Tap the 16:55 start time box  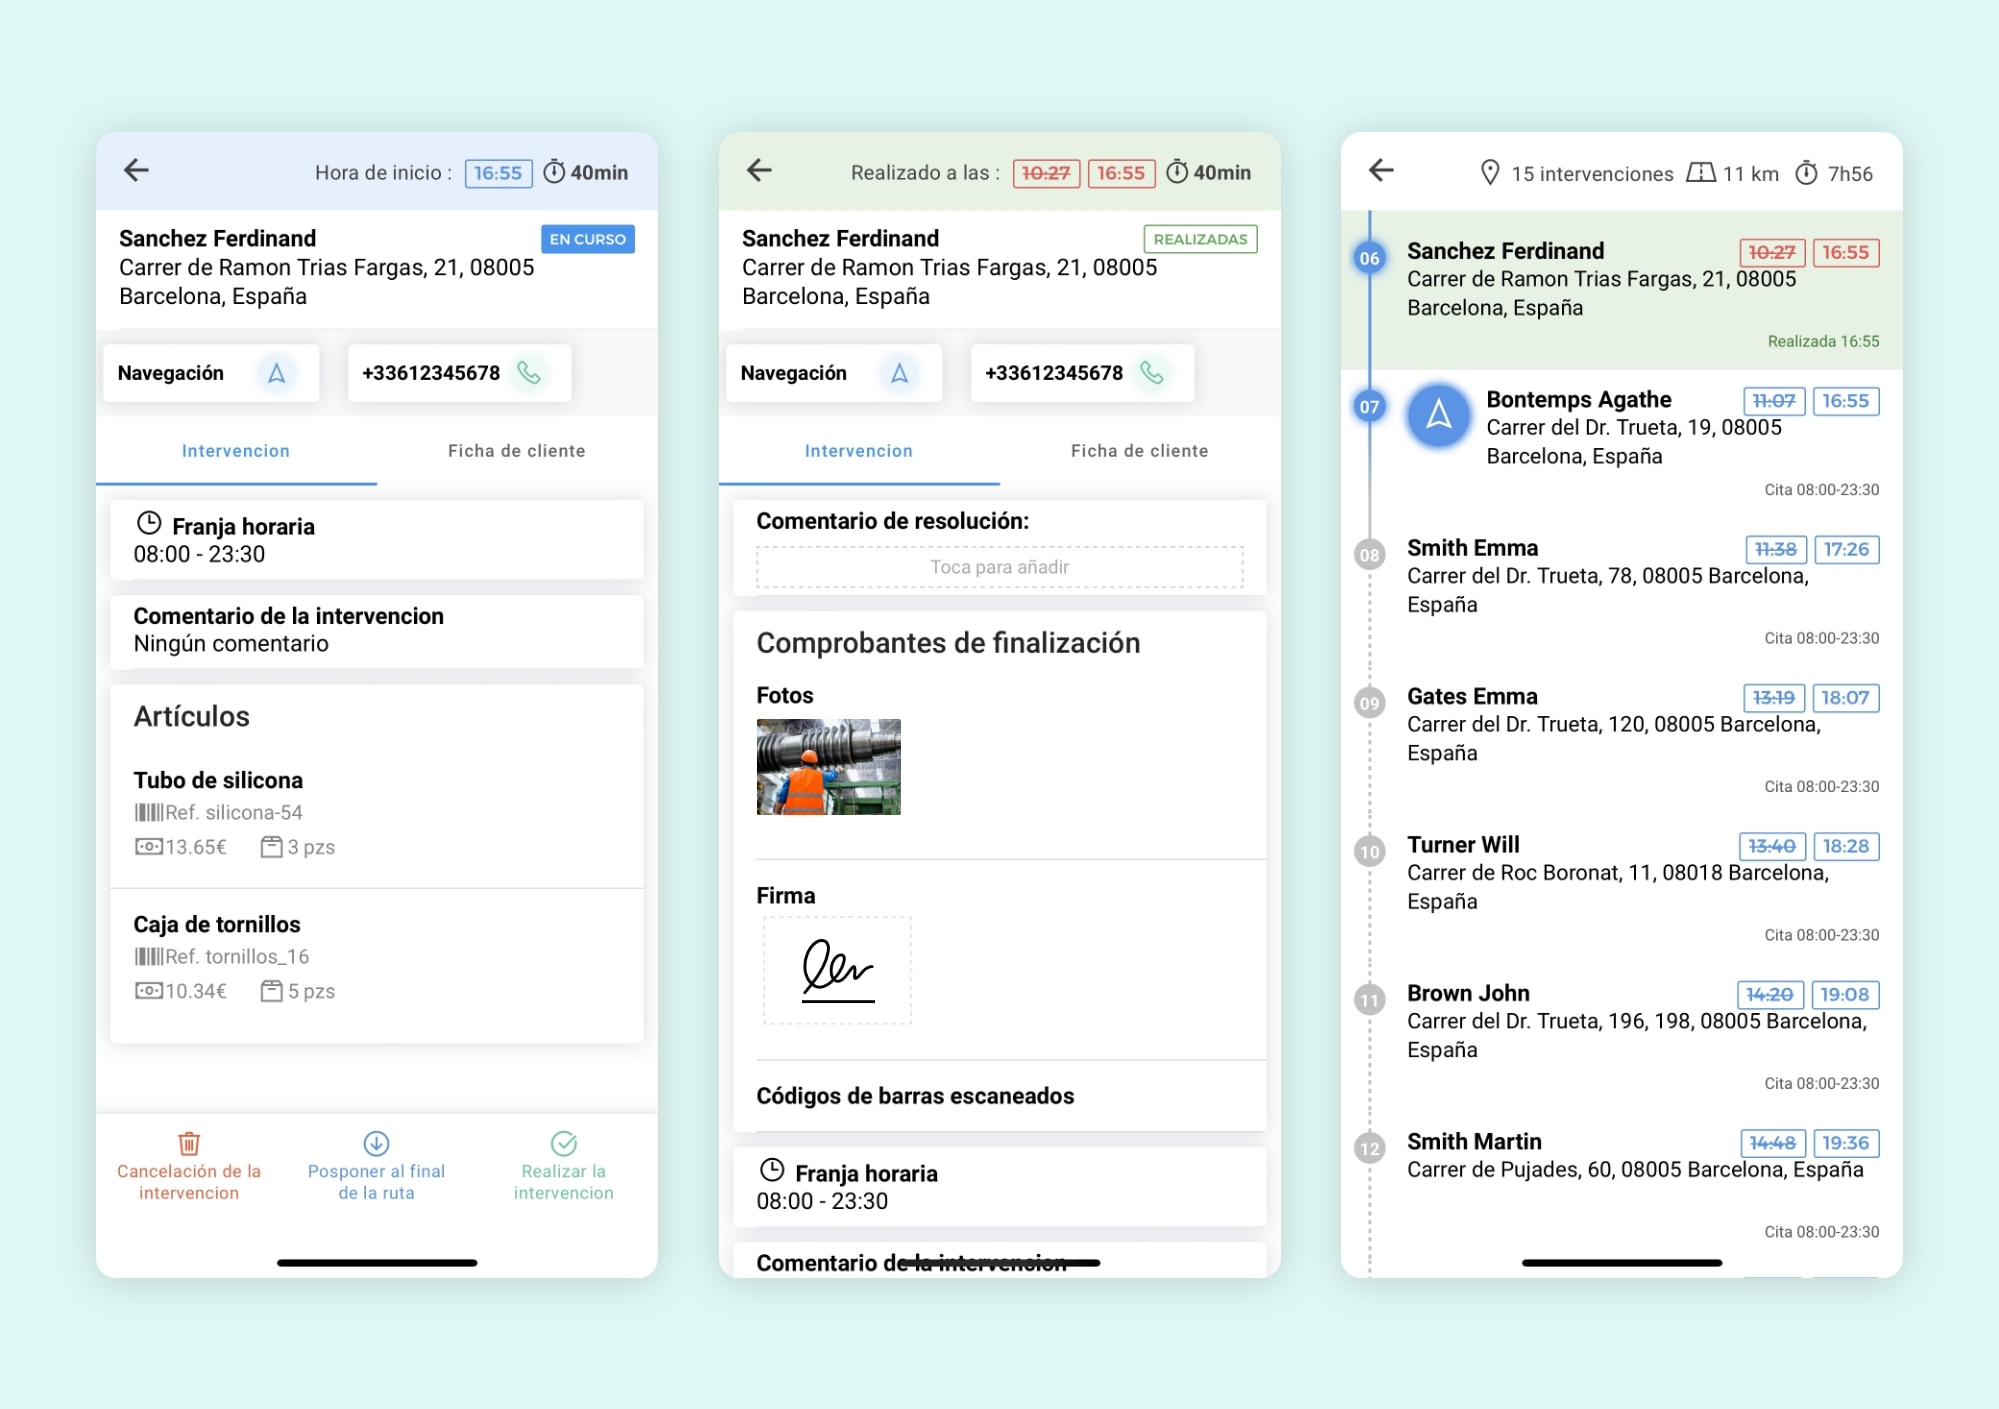pyautogui.click(x=498, y=173)
